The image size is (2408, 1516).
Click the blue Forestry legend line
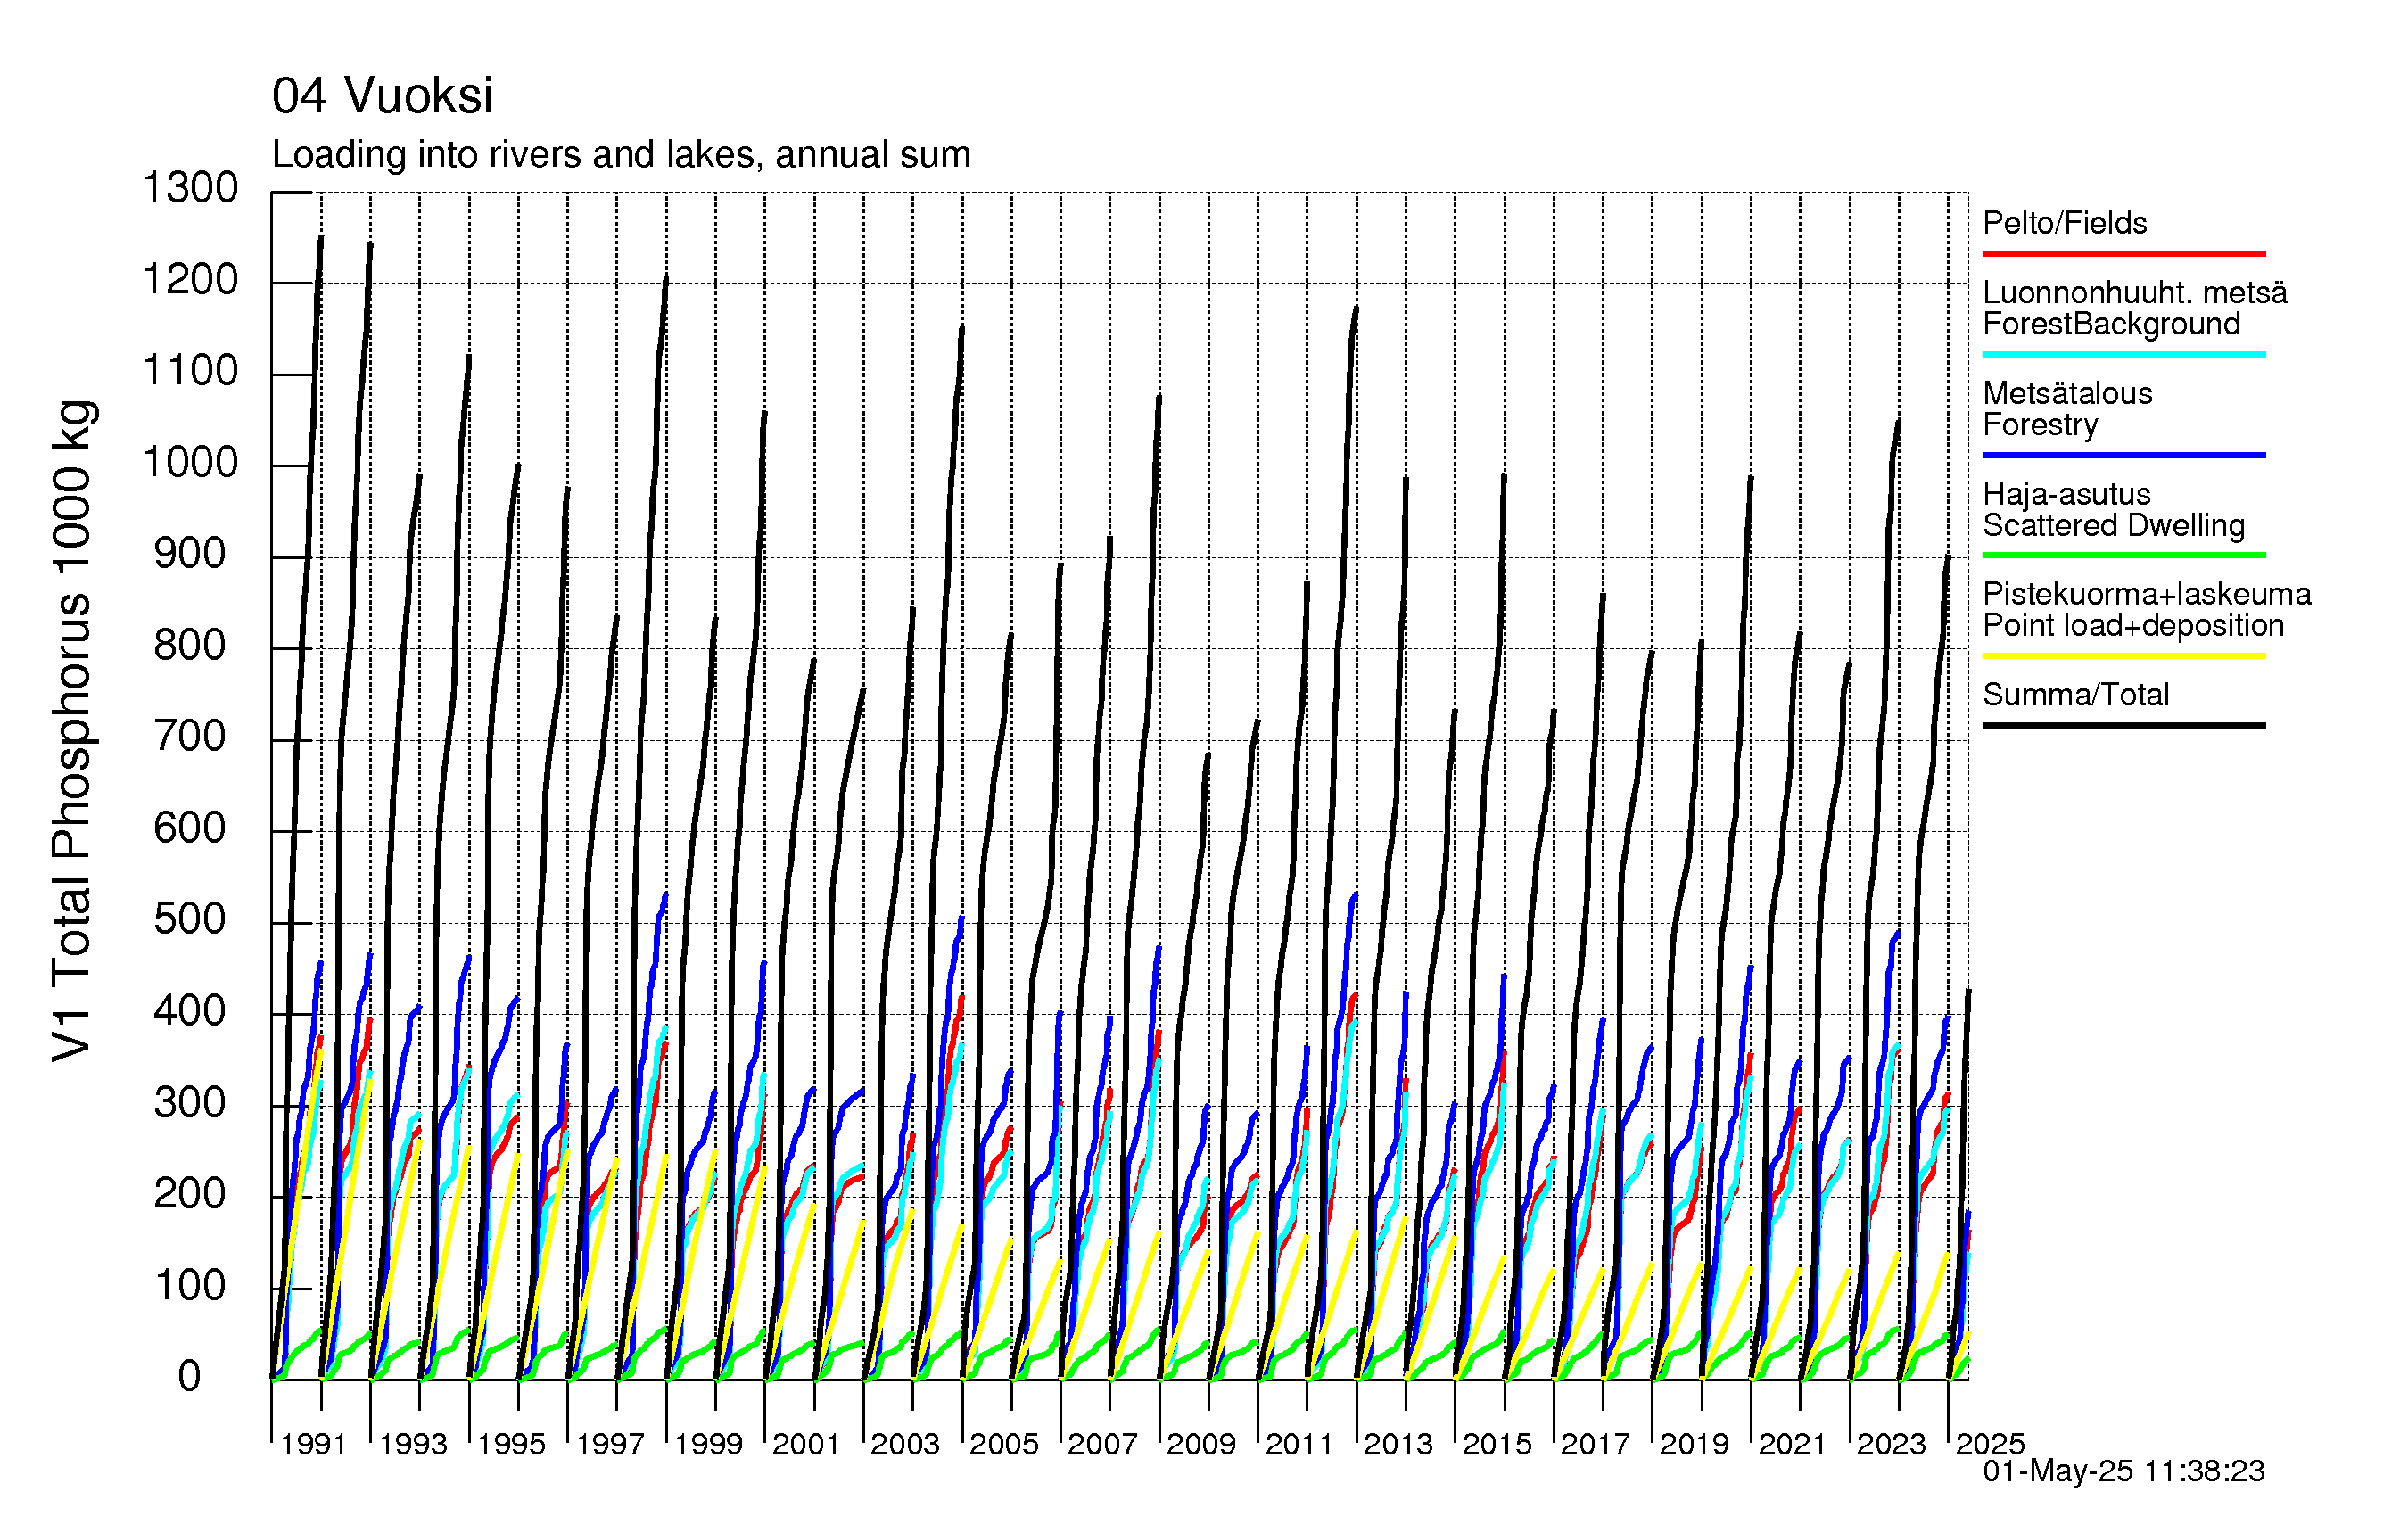2123,455
